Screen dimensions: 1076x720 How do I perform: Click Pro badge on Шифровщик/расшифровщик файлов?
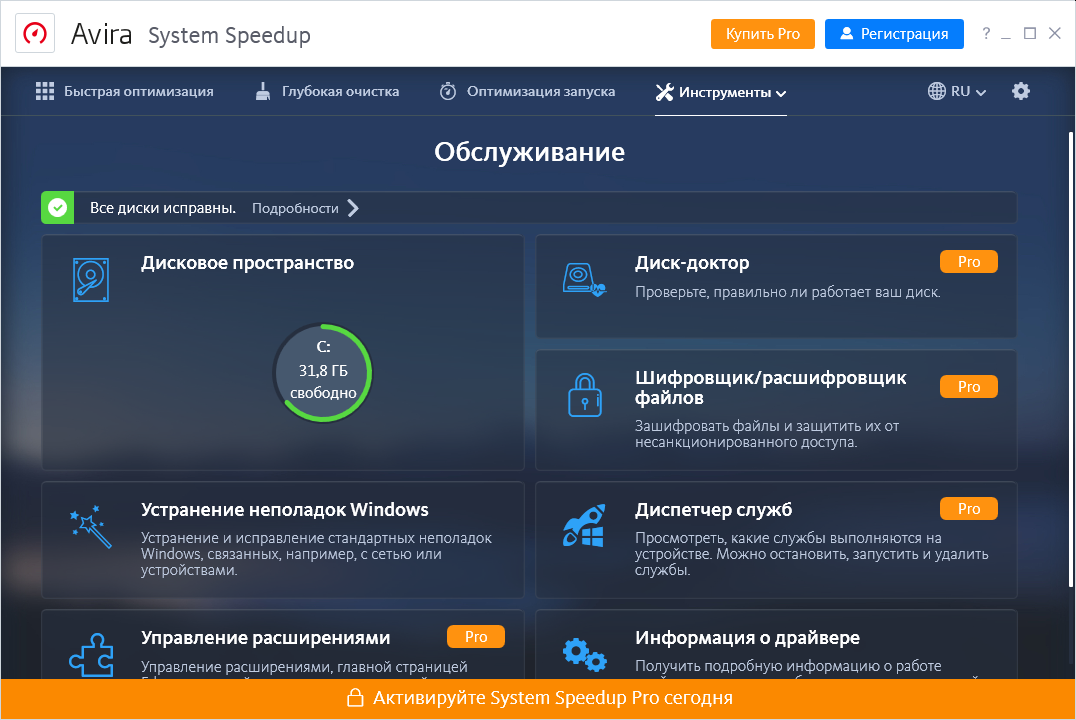tap(968, 386)
